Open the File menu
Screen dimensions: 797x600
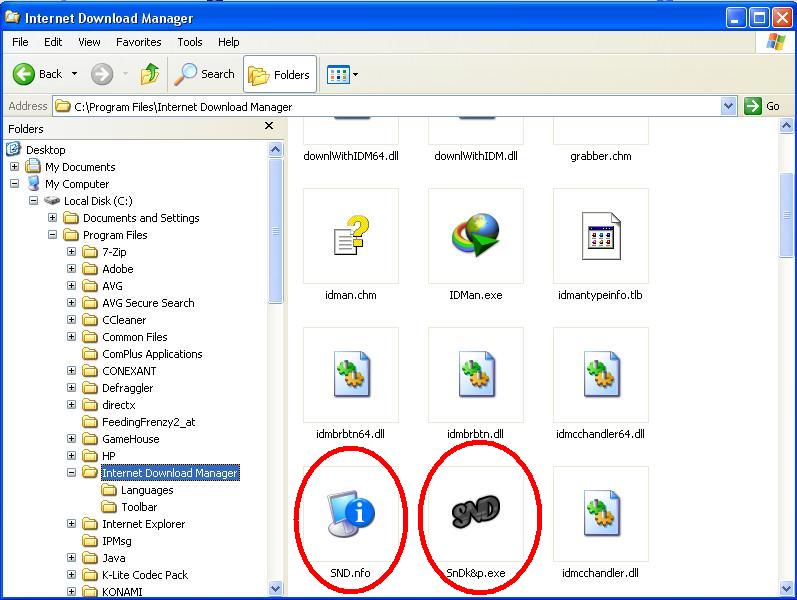[x=20, y=42]
